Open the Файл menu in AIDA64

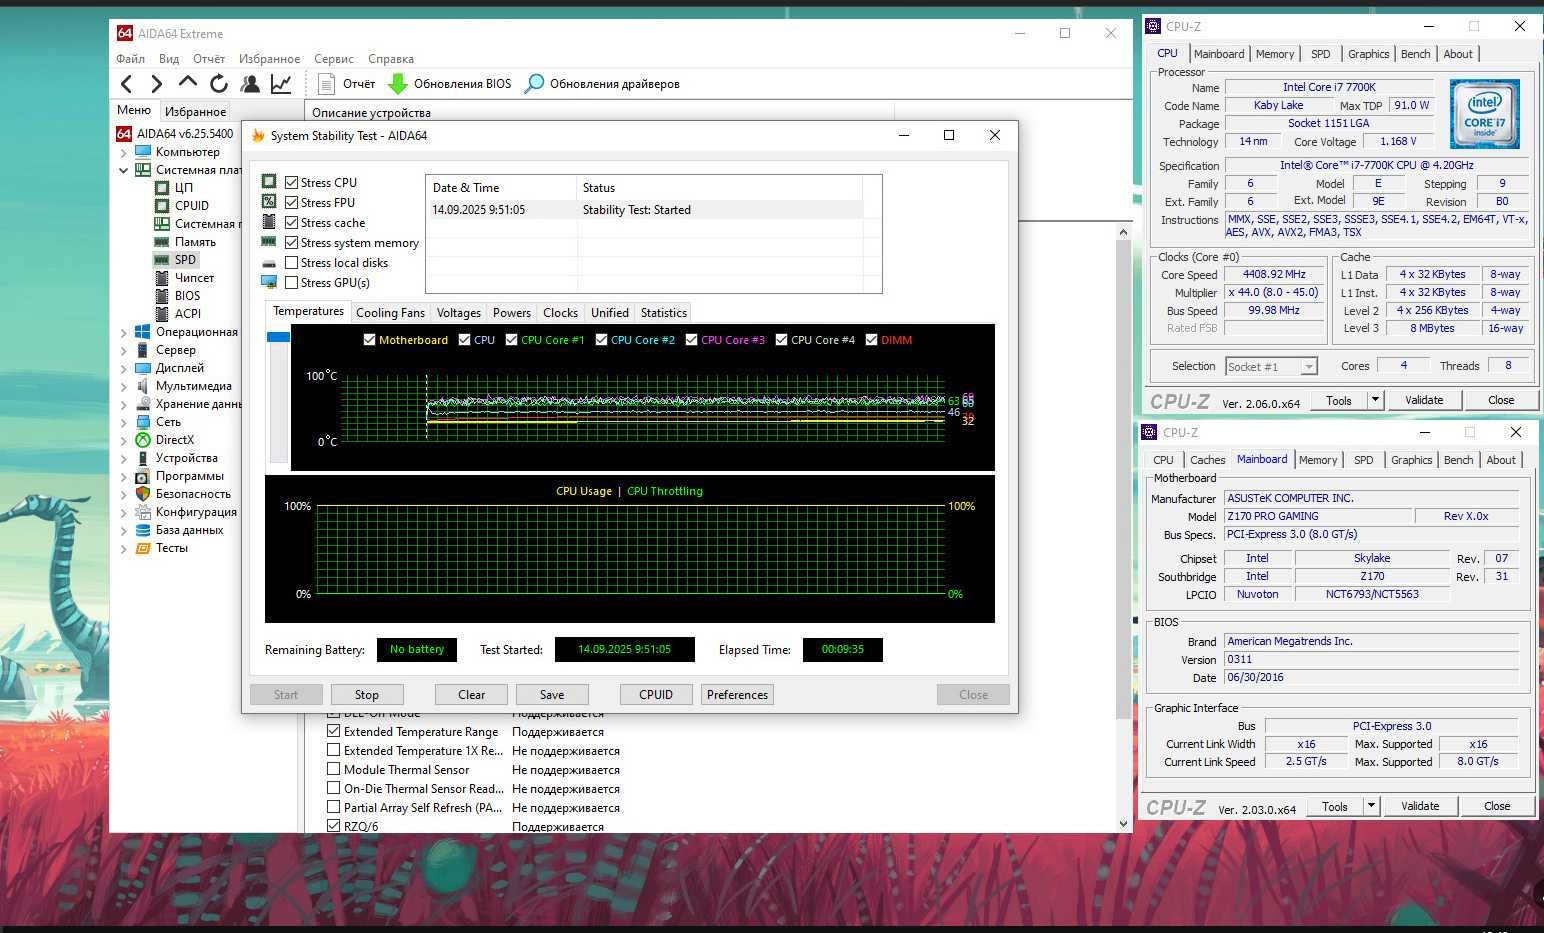(x=130, y=59)
